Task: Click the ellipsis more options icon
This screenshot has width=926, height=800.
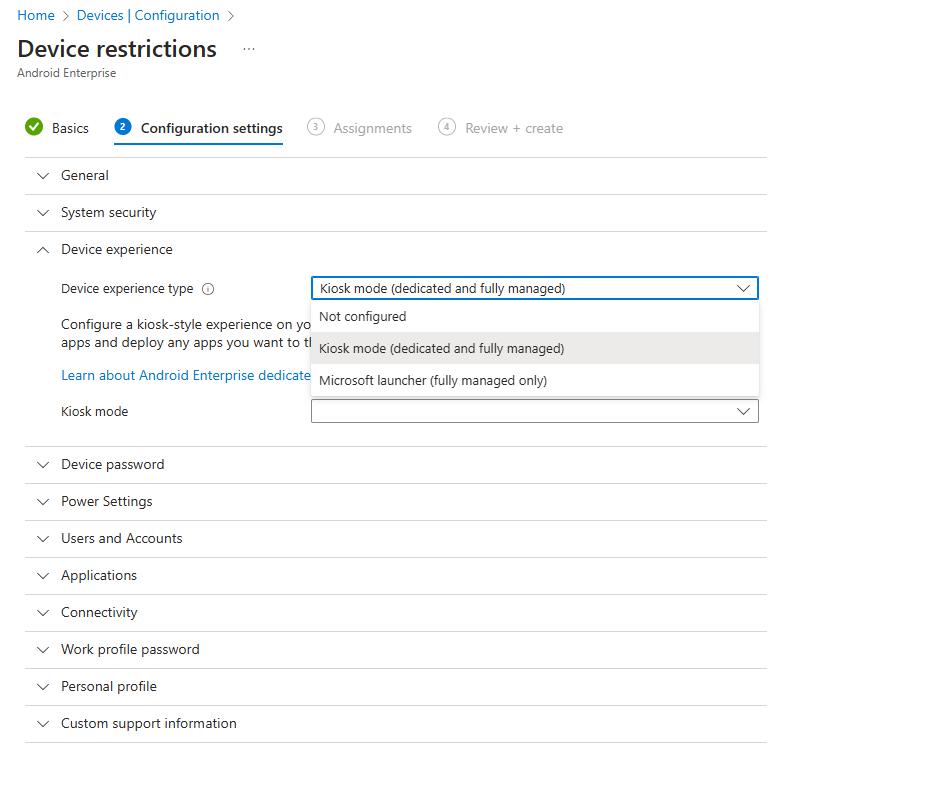Action: 249,49
